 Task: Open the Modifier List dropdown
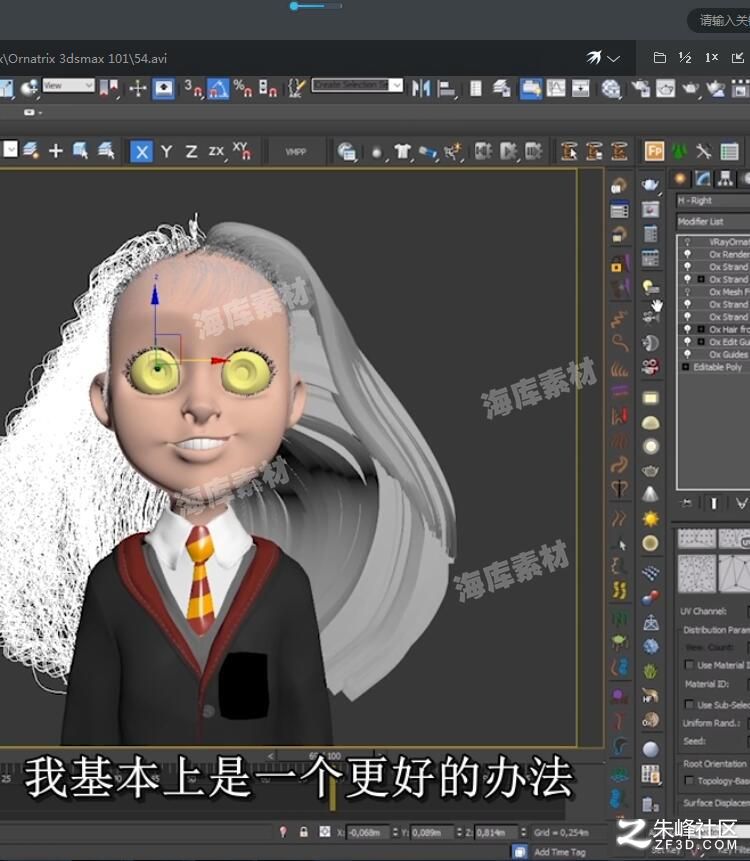click(713, 221)
